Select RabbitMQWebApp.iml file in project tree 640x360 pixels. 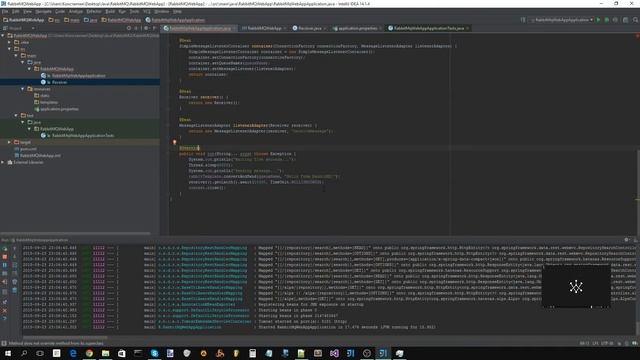[40, 156]
